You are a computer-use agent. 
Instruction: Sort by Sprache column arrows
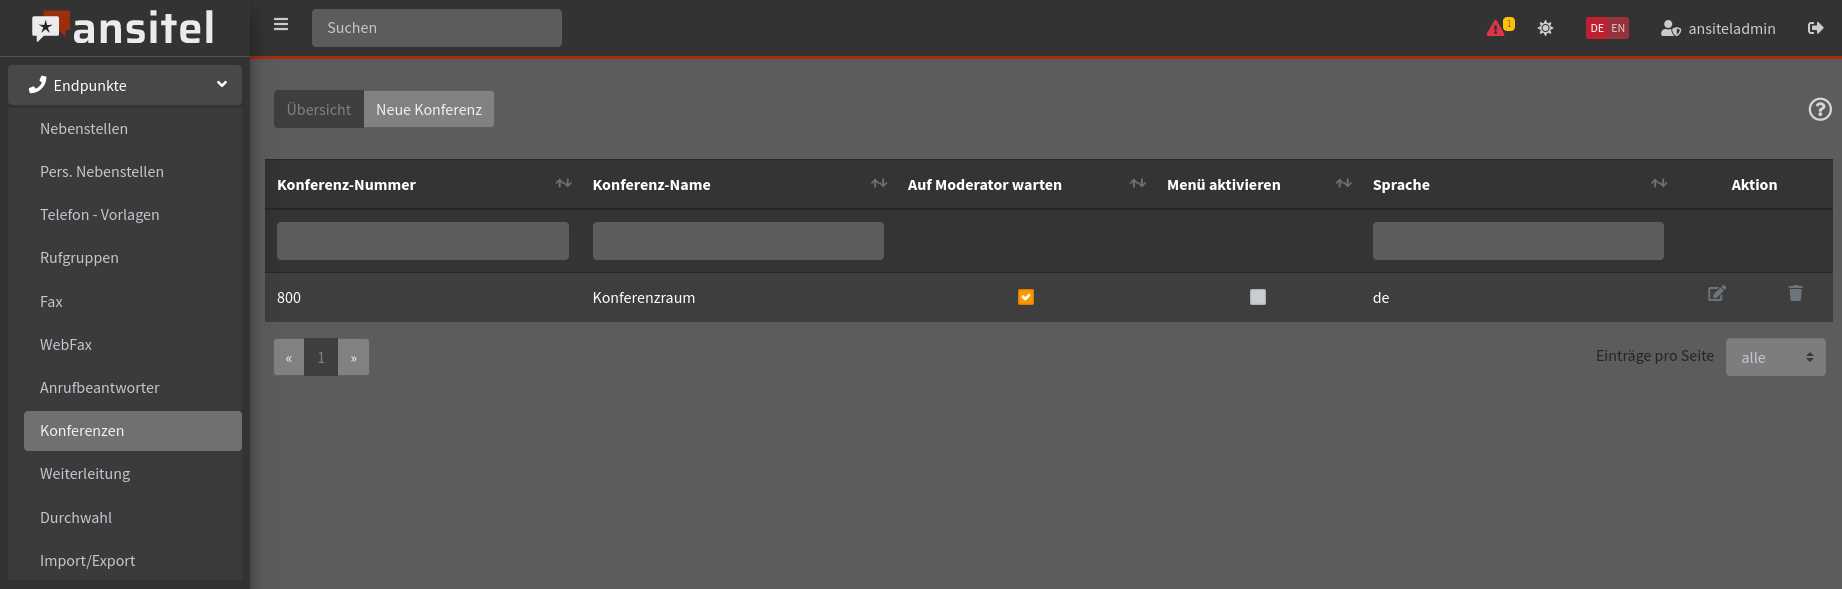(1658, 184)
